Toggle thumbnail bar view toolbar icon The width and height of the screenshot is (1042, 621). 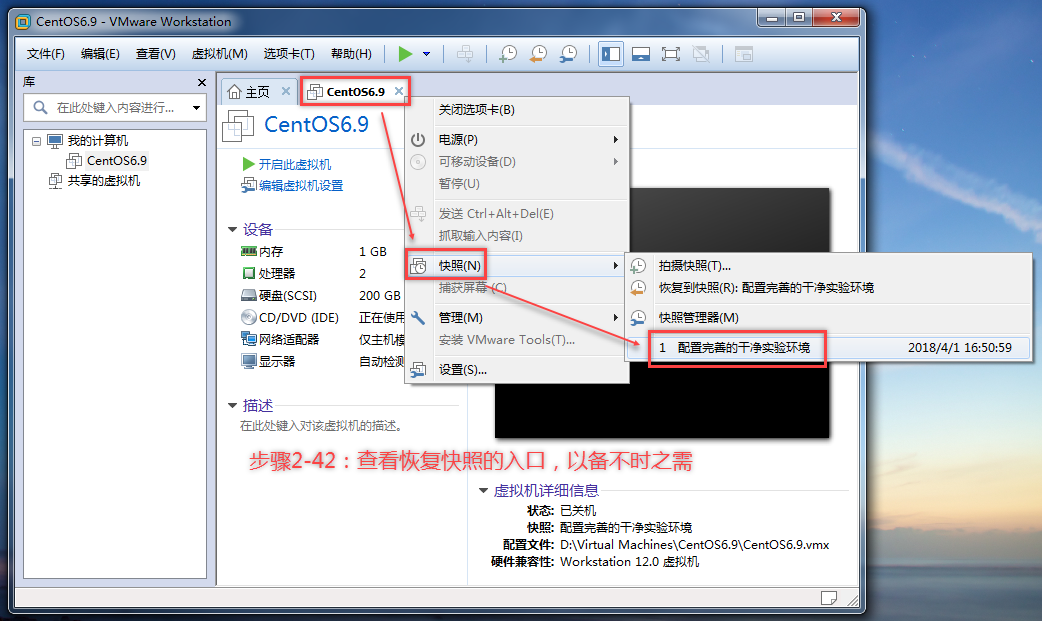point(641,54)
